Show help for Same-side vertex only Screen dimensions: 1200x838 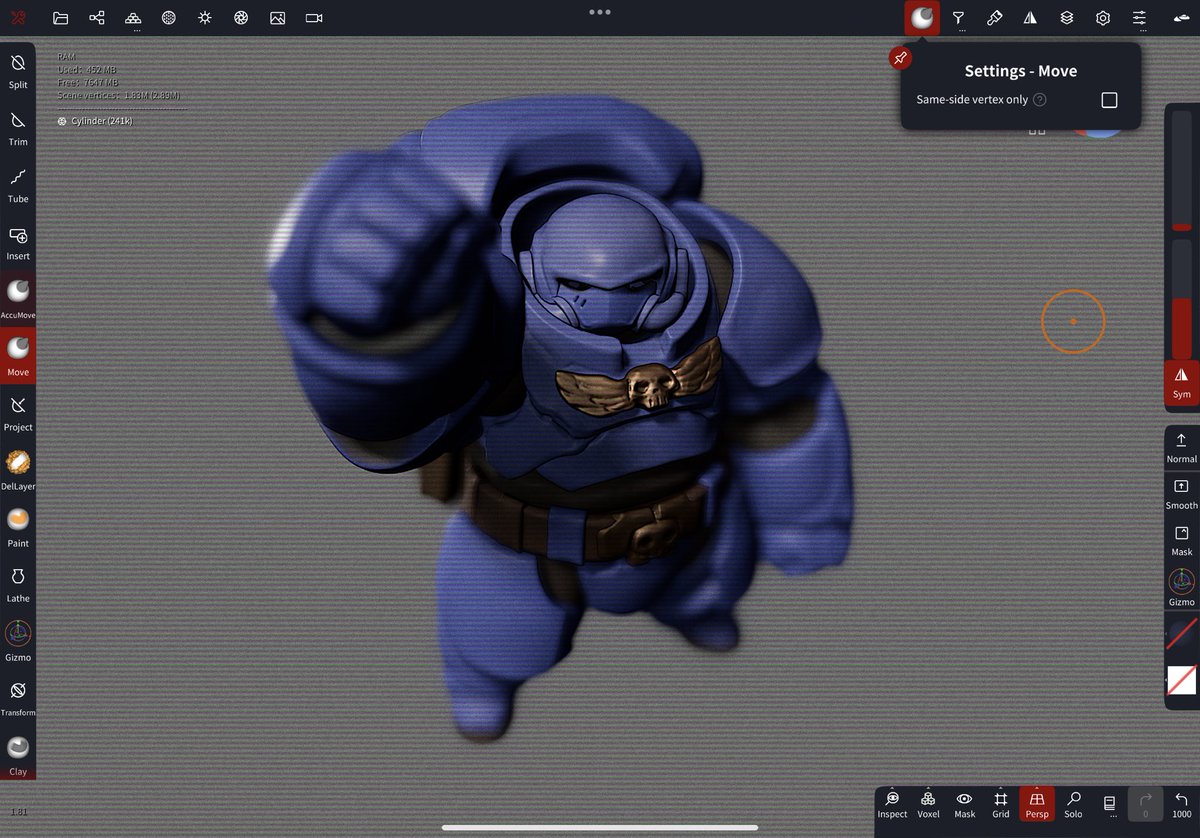pyautogui.click(x=1040, y=100)
